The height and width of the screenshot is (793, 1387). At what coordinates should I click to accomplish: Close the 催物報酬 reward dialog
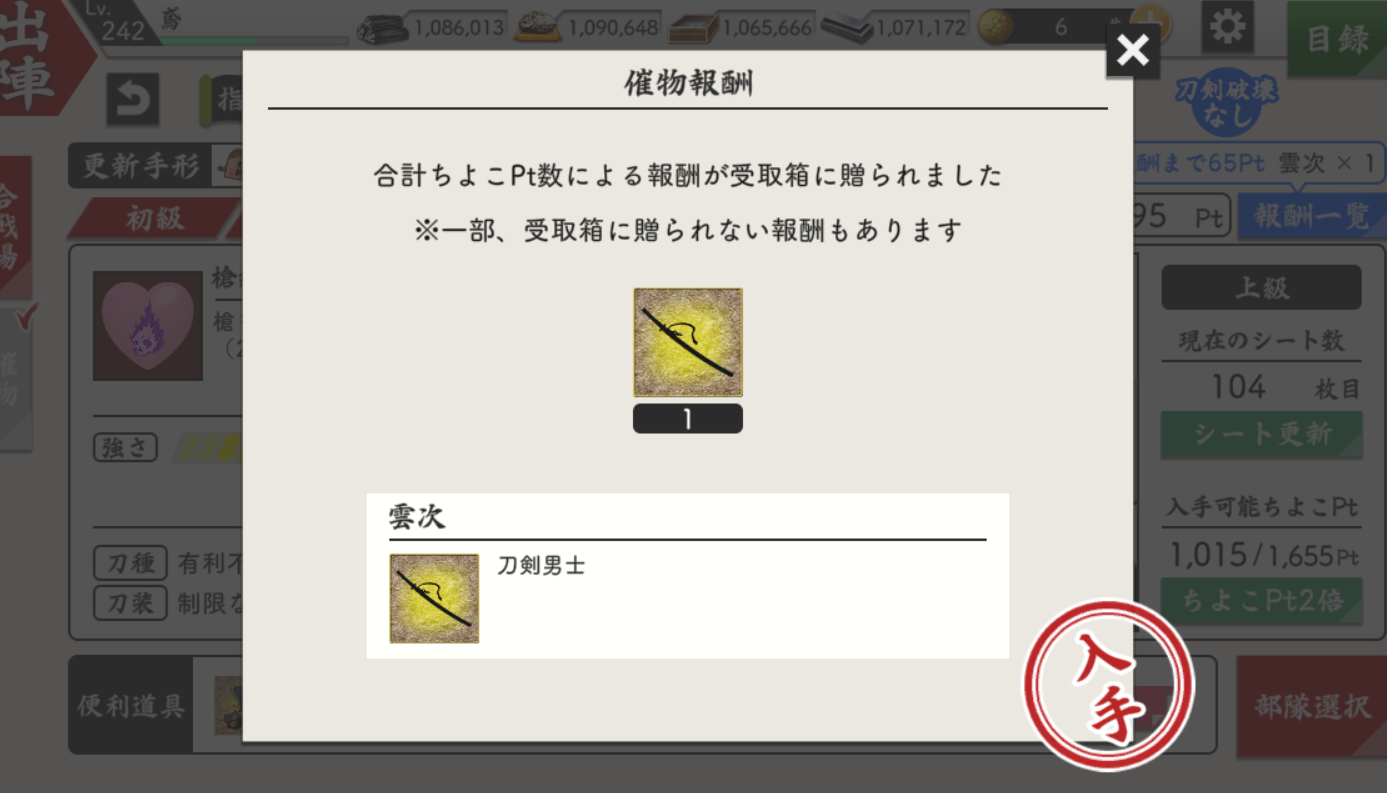[1132, 50]
